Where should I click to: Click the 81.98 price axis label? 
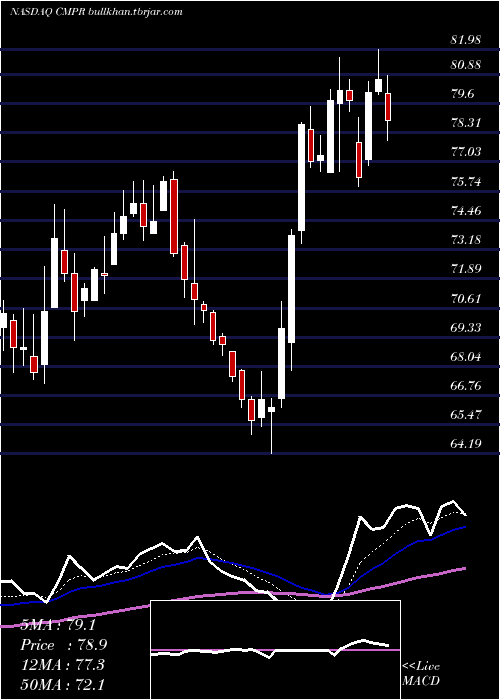(x=466, y=40)
